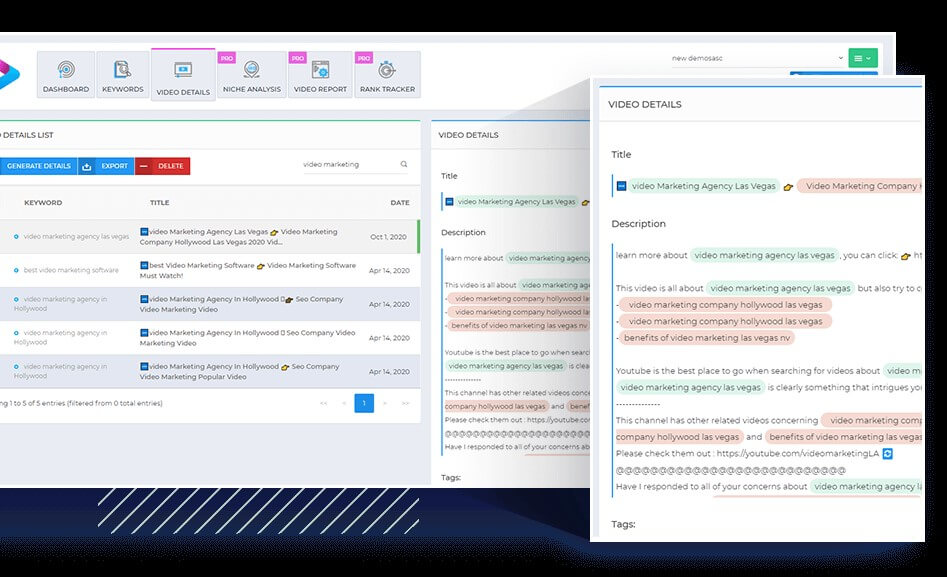Viewport: 947px width, 577px height.
Task: Click 'video Marketing Agency Las Vegas' green tag in front panel
Action: [704, 186]
